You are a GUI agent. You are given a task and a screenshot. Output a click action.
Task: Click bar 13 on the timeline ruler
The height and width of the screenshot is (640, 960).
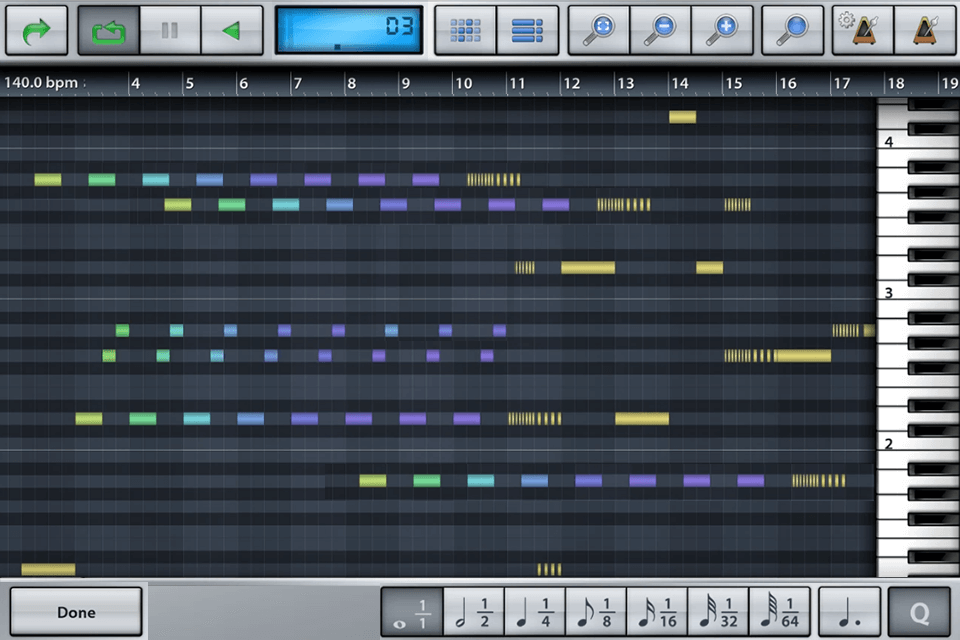pos(625,83)
